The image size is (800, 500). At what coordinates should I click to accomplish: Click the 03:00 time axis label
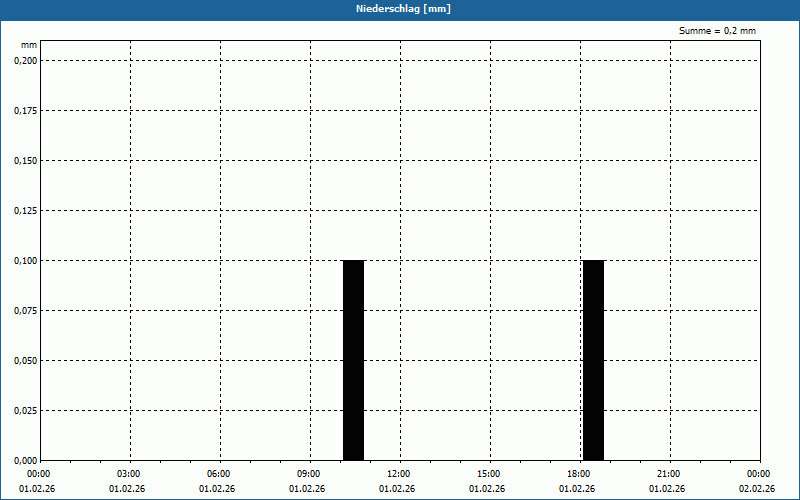(x=129, y=474)
